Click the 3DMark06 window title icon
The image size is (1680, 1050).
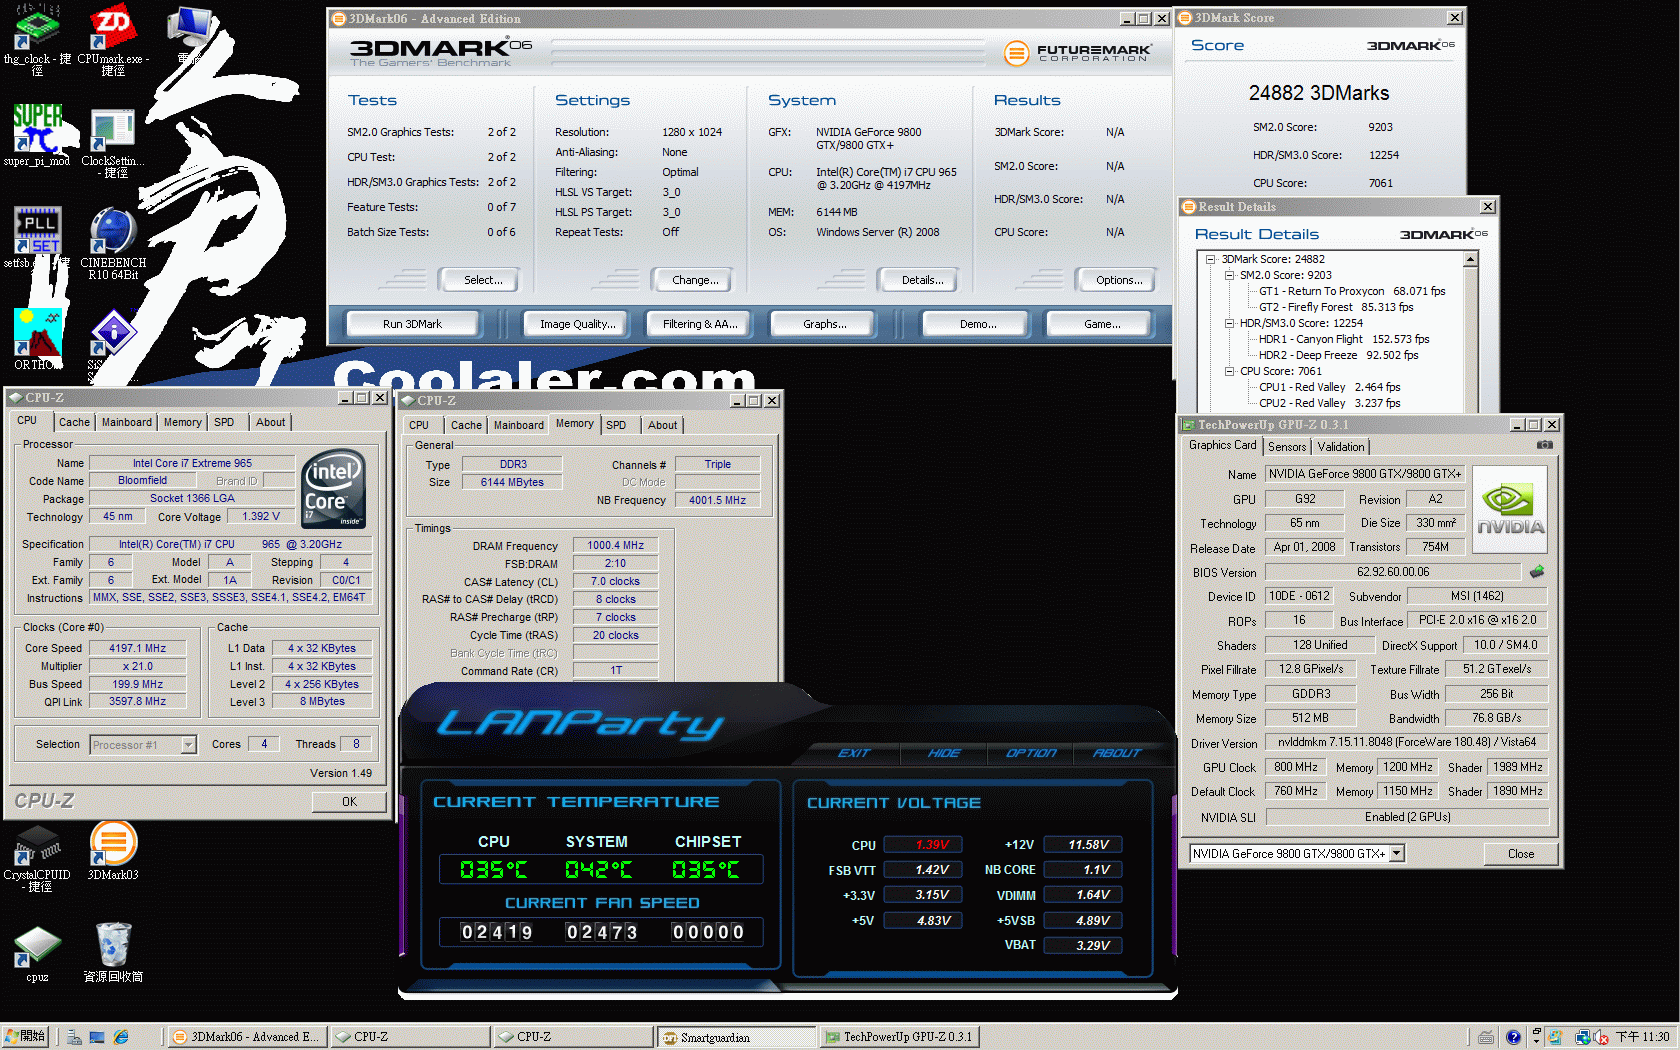[339, 18]
